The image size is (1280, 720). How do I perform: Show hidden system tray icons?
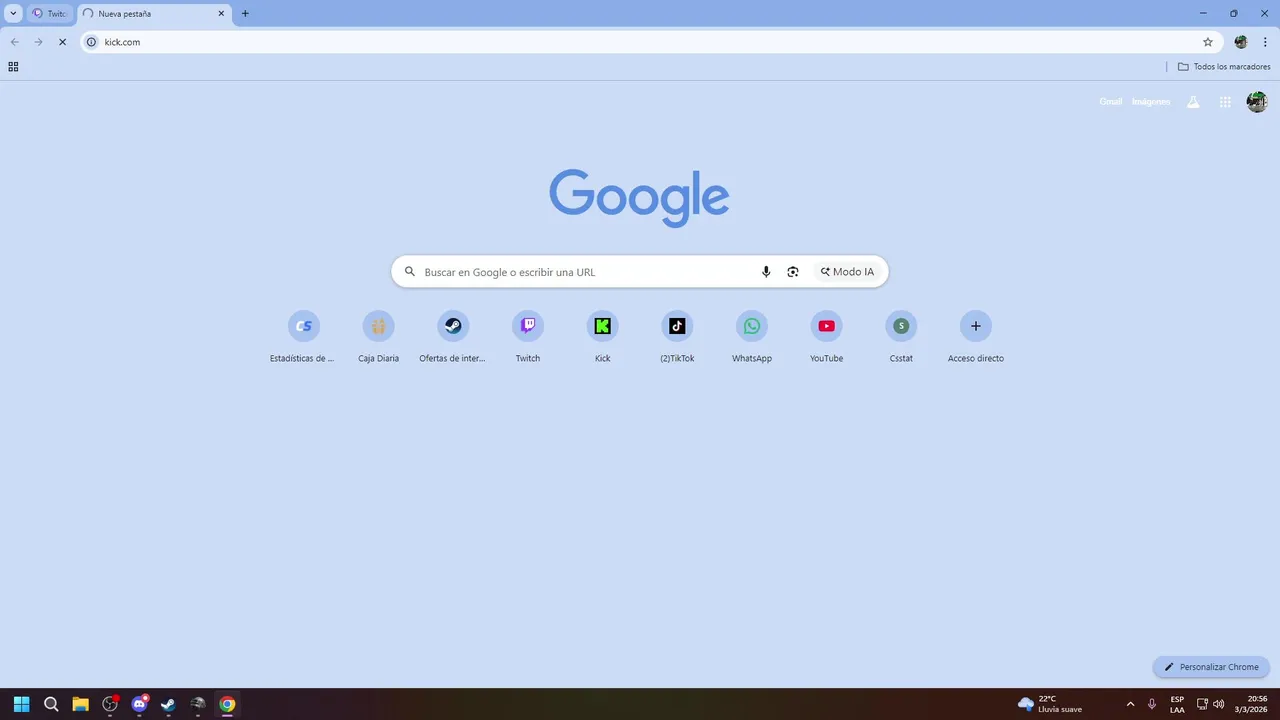coord(1130,704)
